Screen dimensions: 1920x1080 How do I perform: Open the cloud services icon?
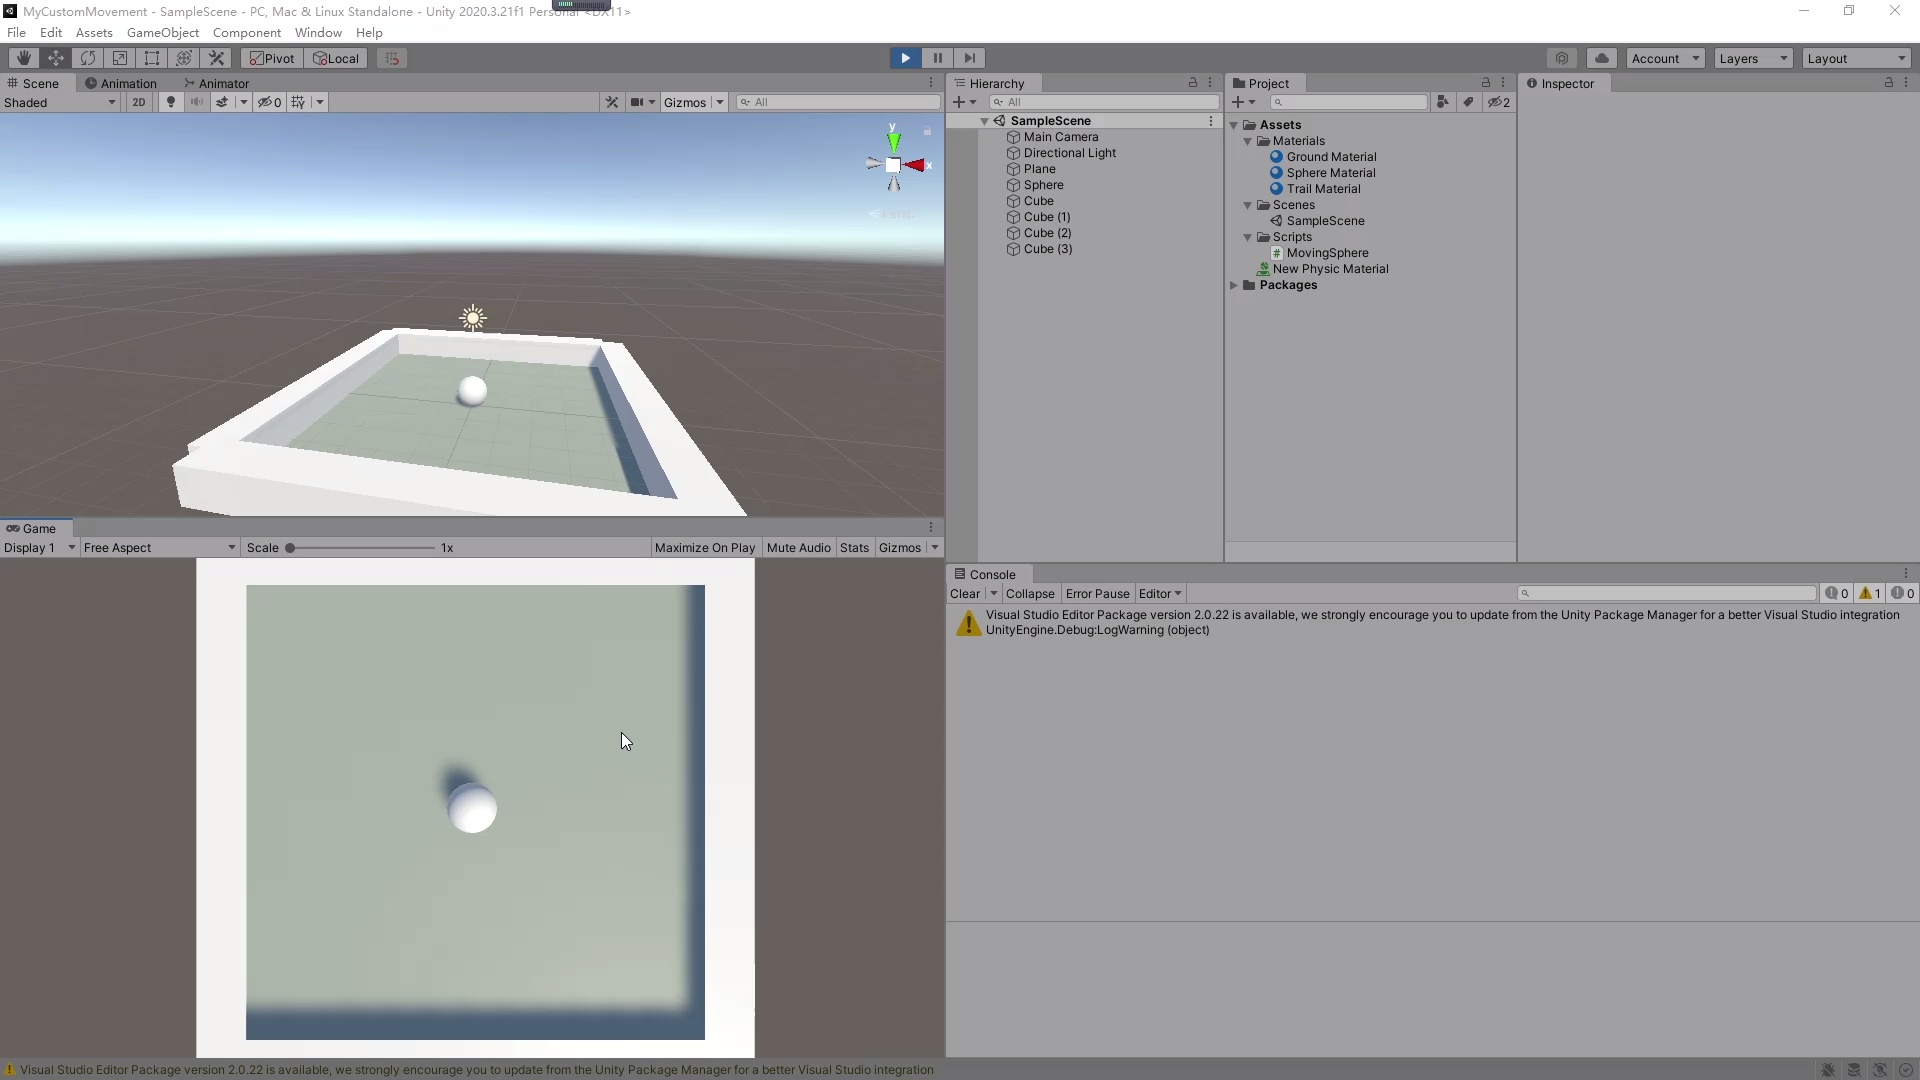[1601, 58]
